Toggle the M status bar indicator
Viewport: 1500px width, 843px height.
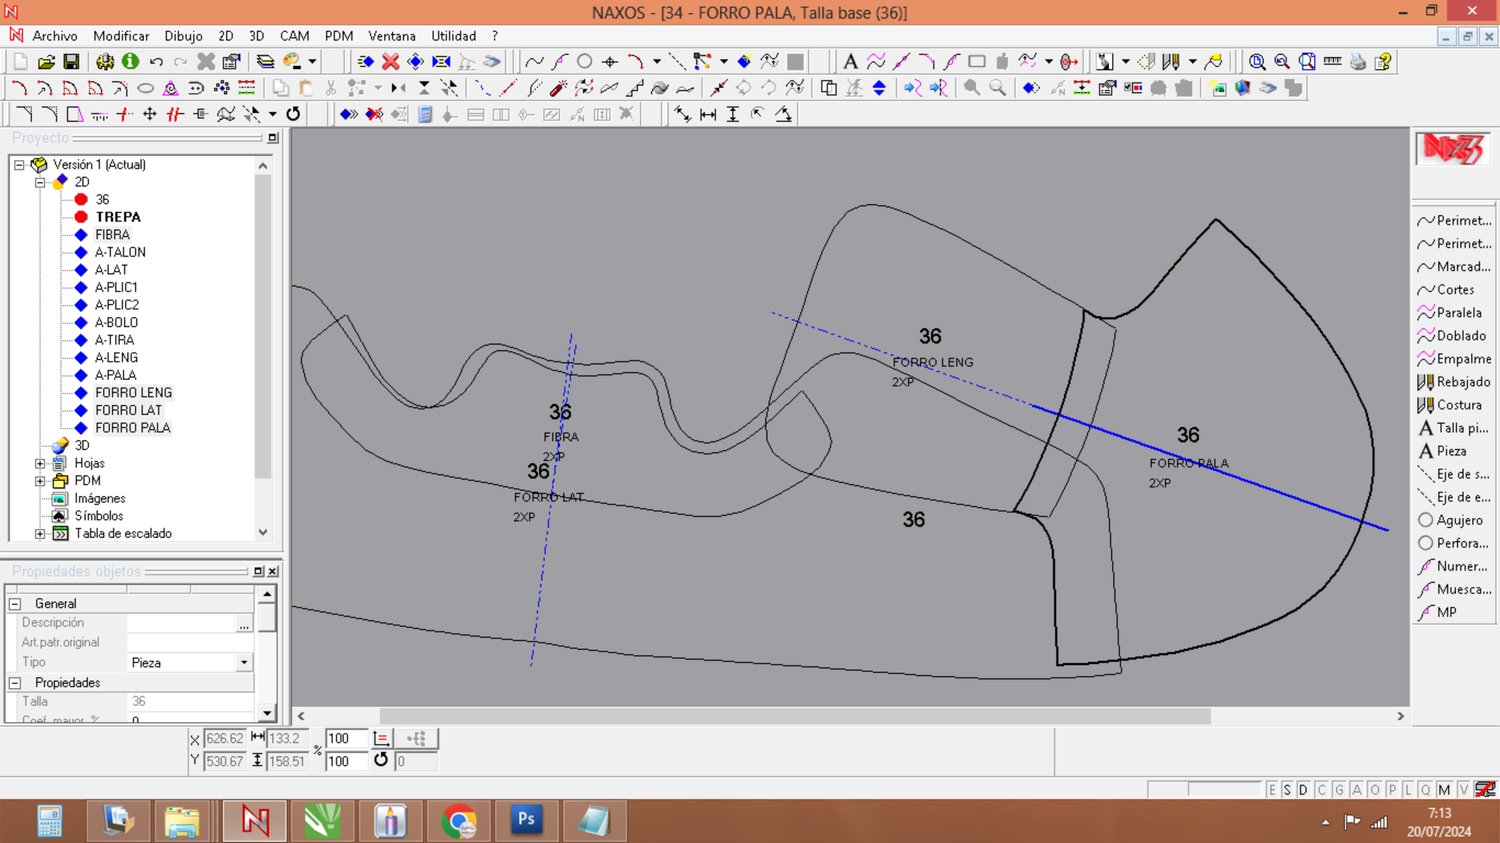(1444, 790)
